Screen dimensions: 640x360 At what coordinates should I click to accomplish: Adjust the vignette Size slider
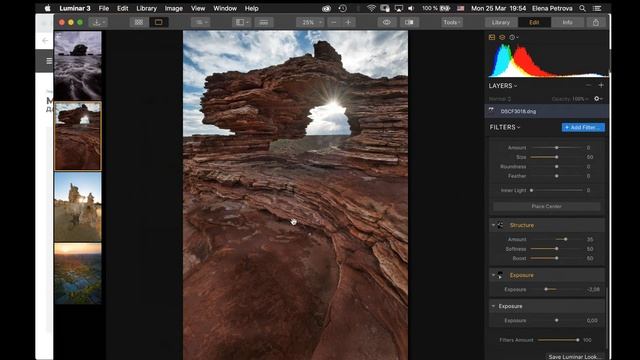click(x=557, y=157)
